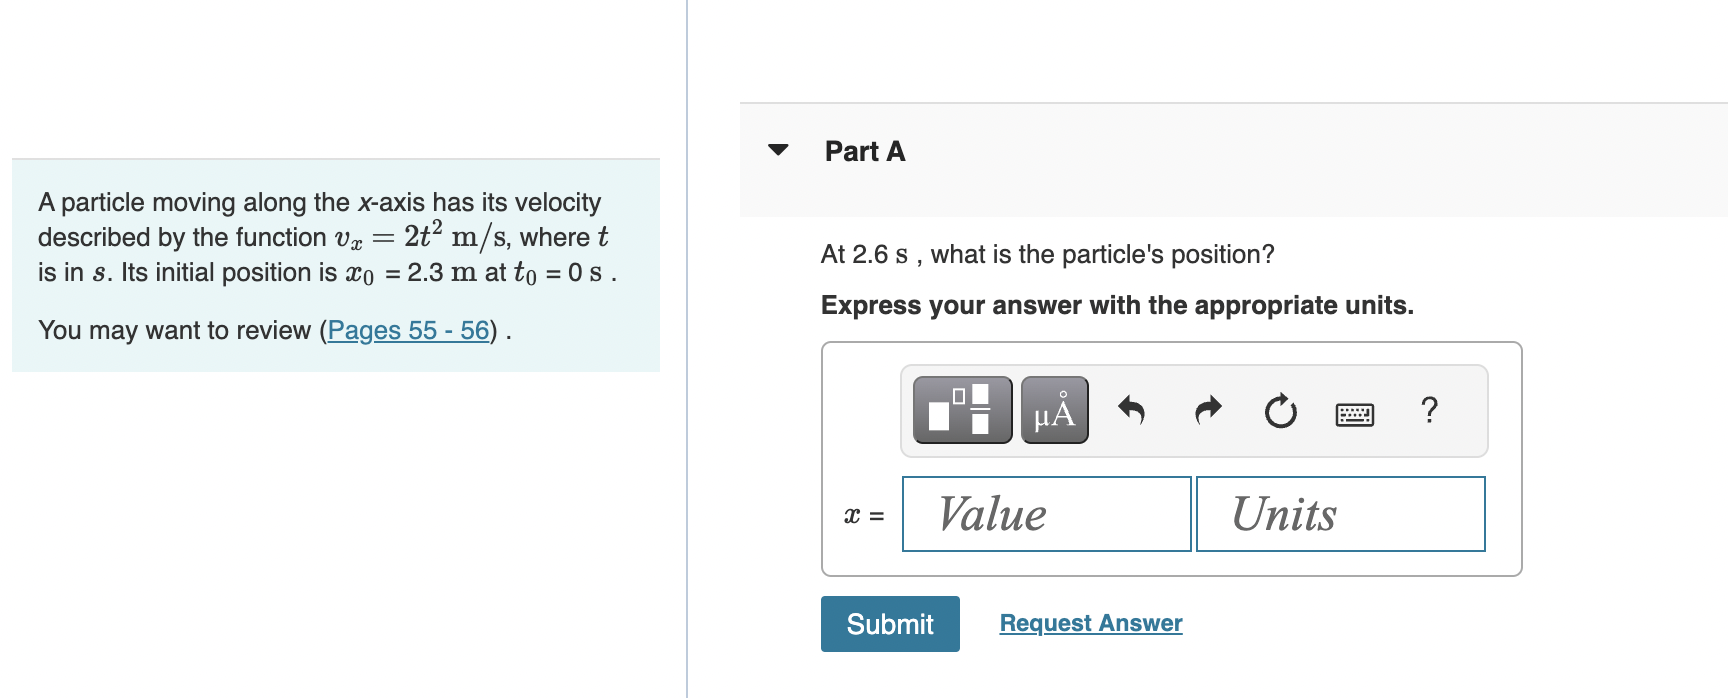Undo the last equation edit

(1132, 410)
